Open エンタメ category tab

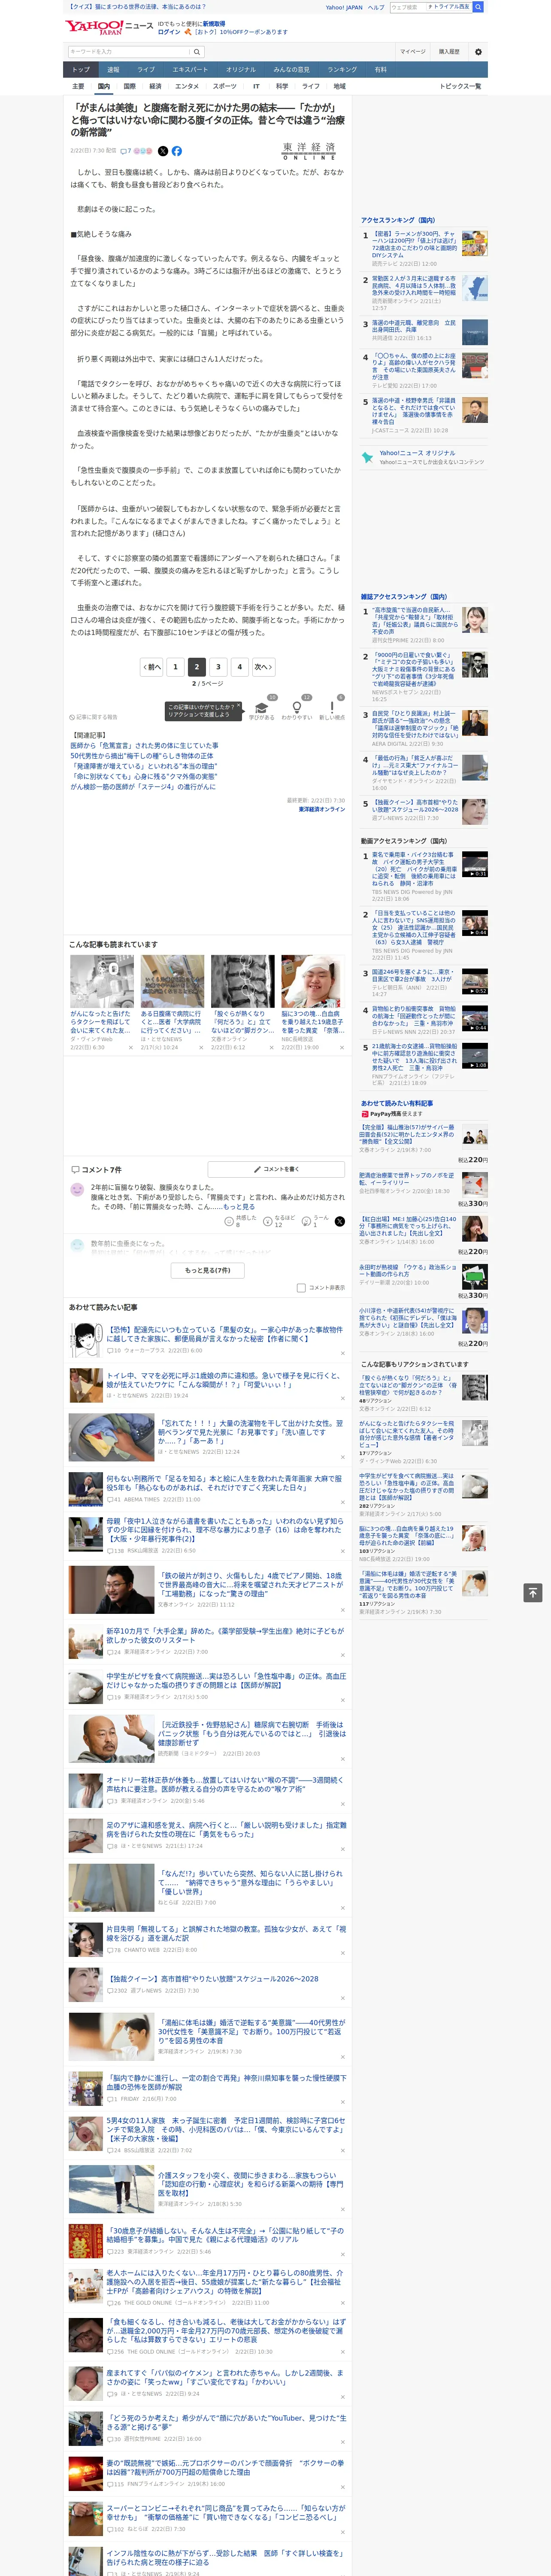pyautogui.click(x=187, y=86)
